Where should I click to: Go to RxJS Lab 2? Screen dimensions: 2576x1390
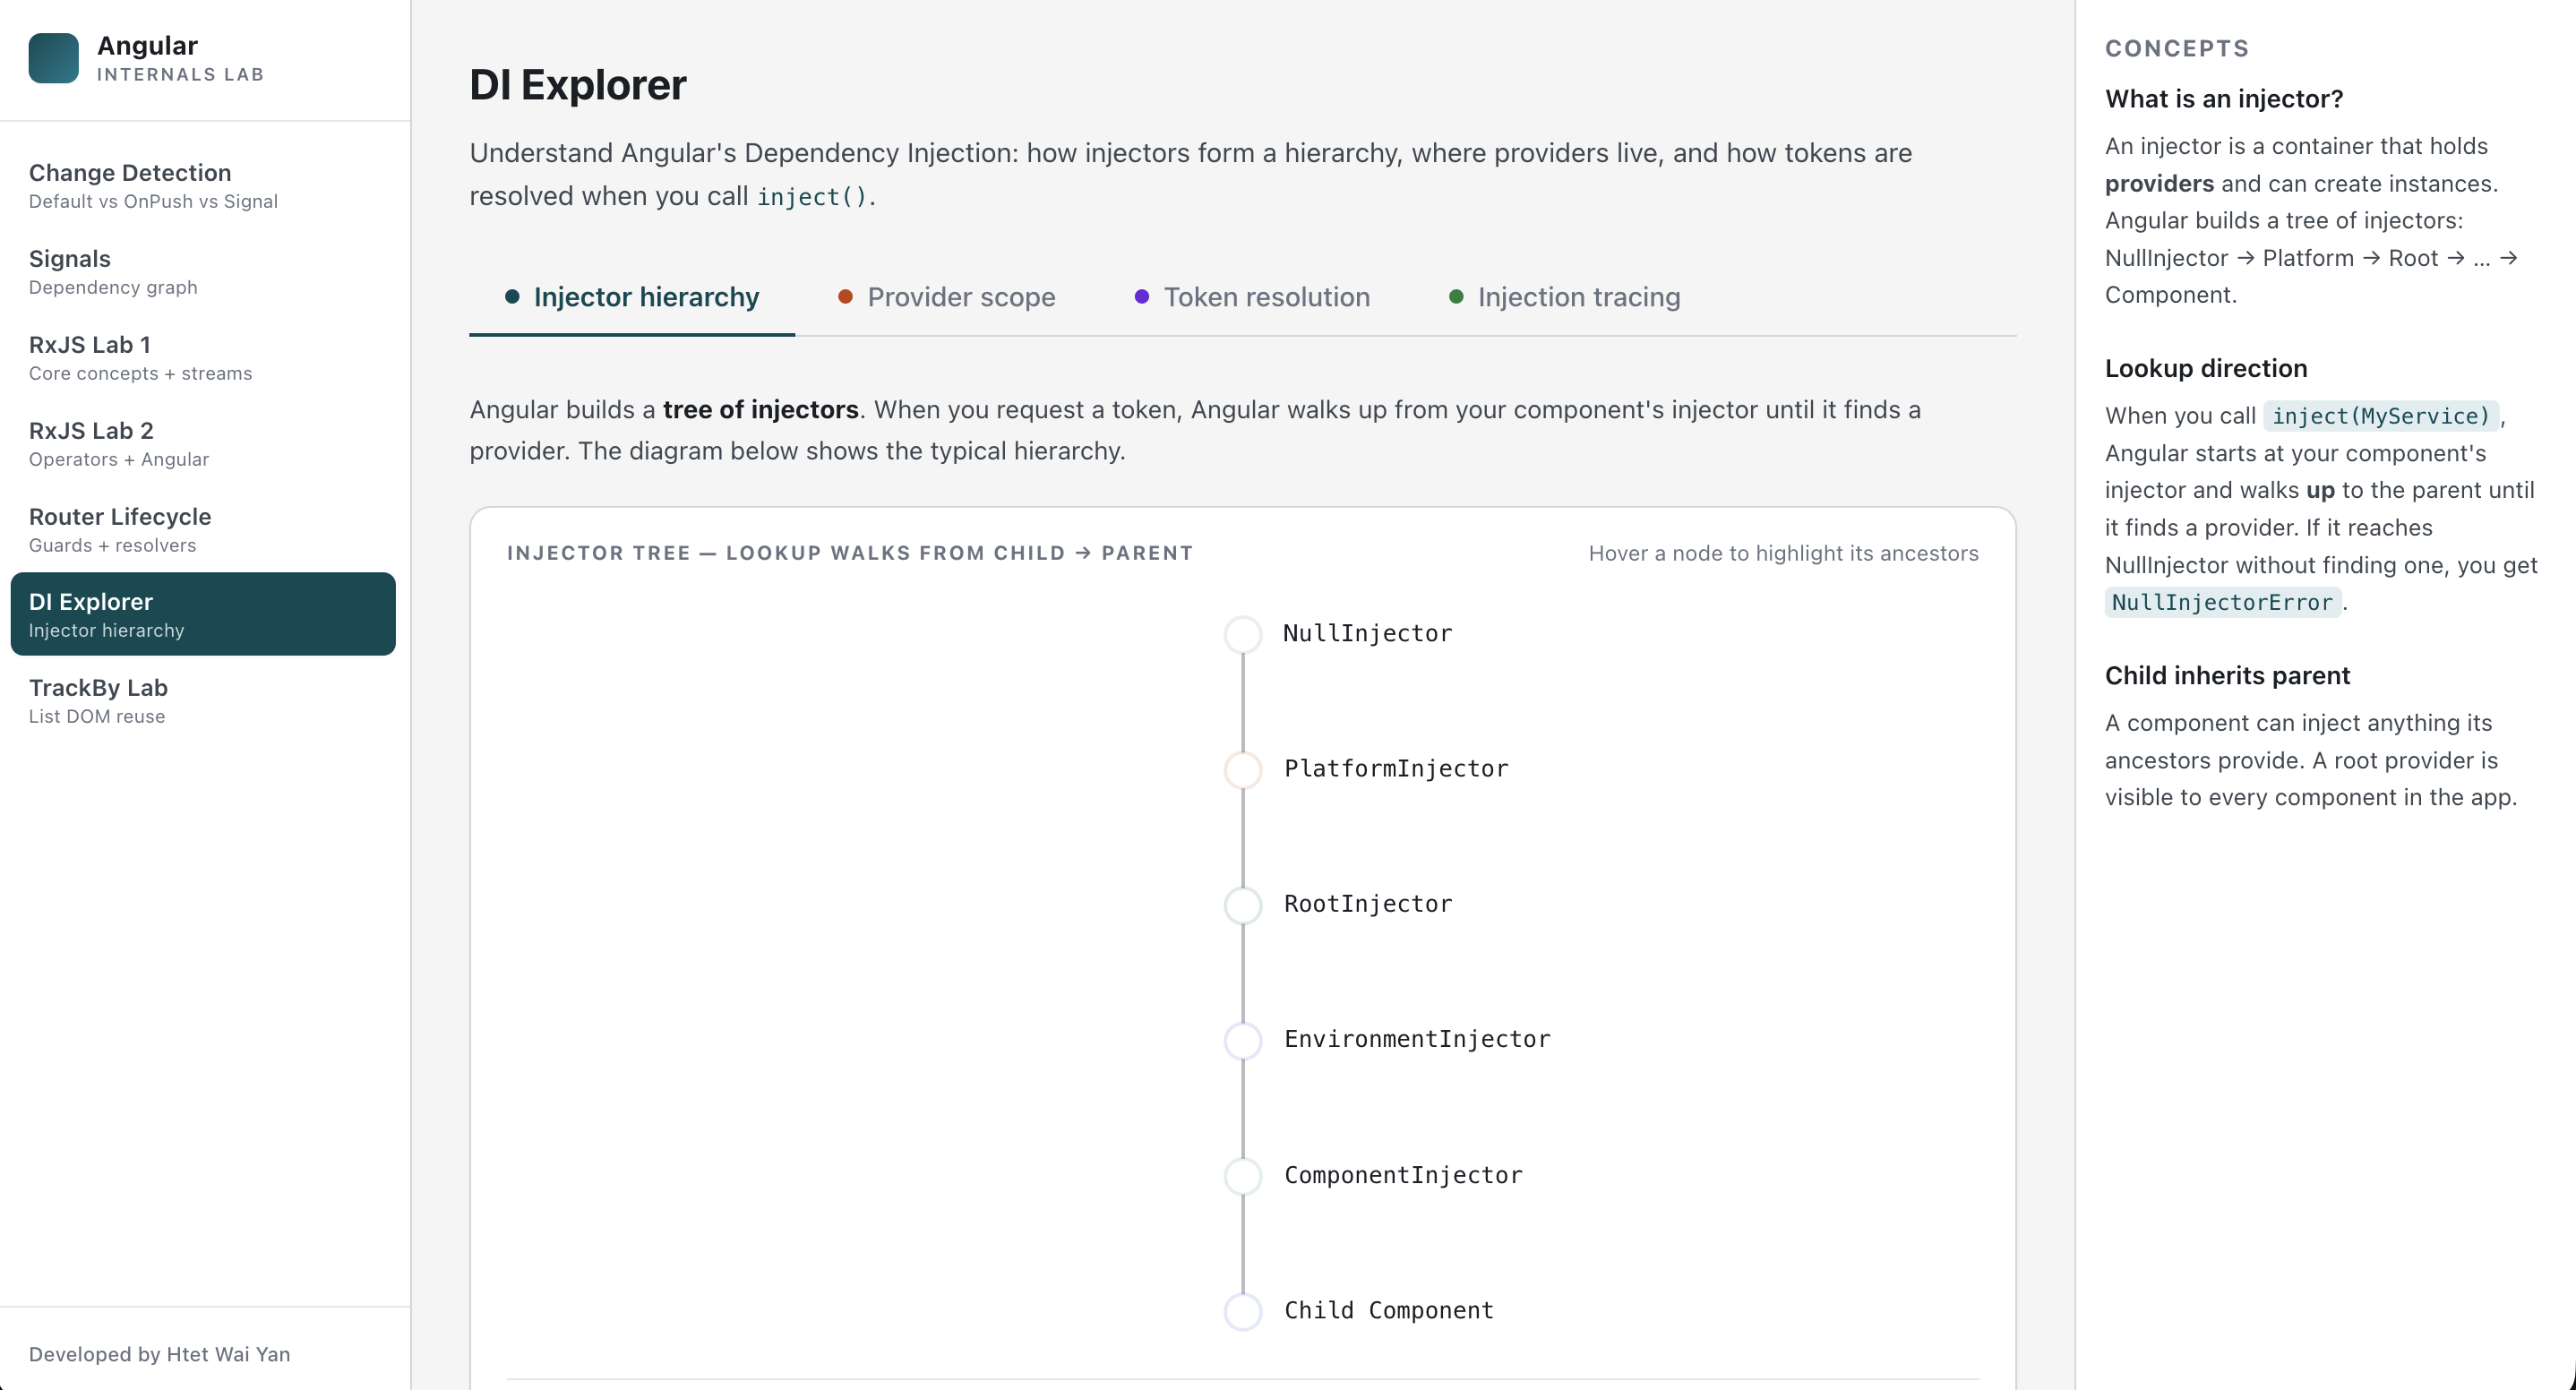coord(203,444)
